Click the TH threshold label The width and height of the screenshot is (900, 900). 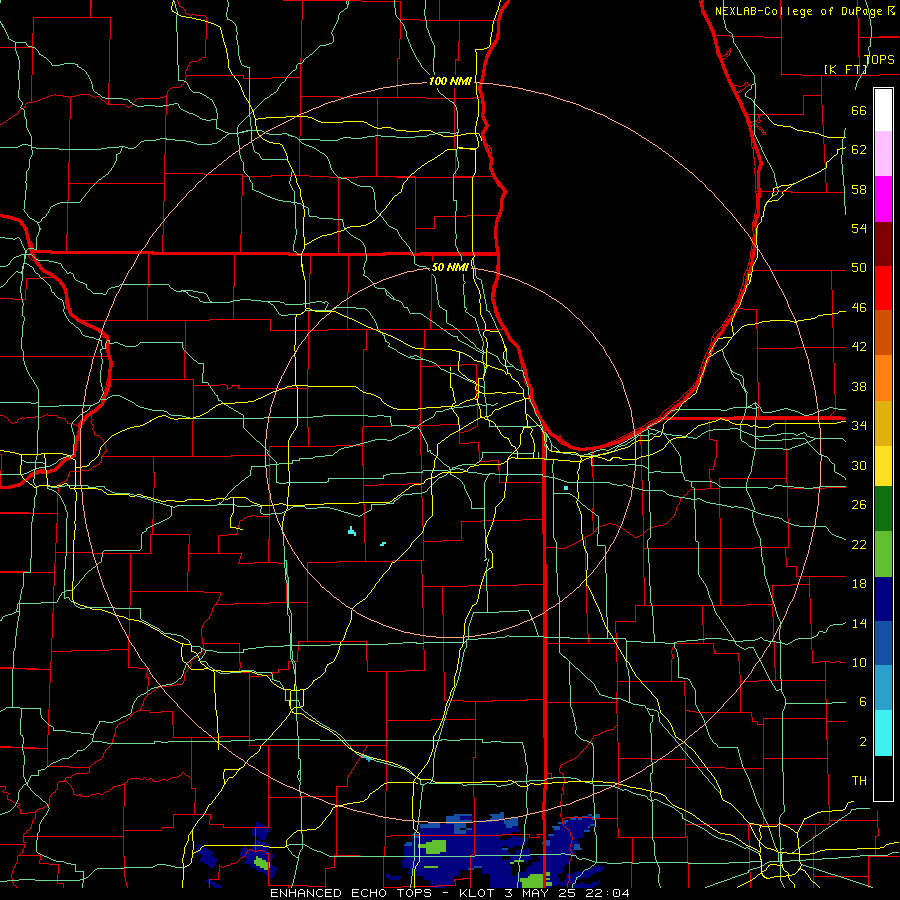(859, 781)
